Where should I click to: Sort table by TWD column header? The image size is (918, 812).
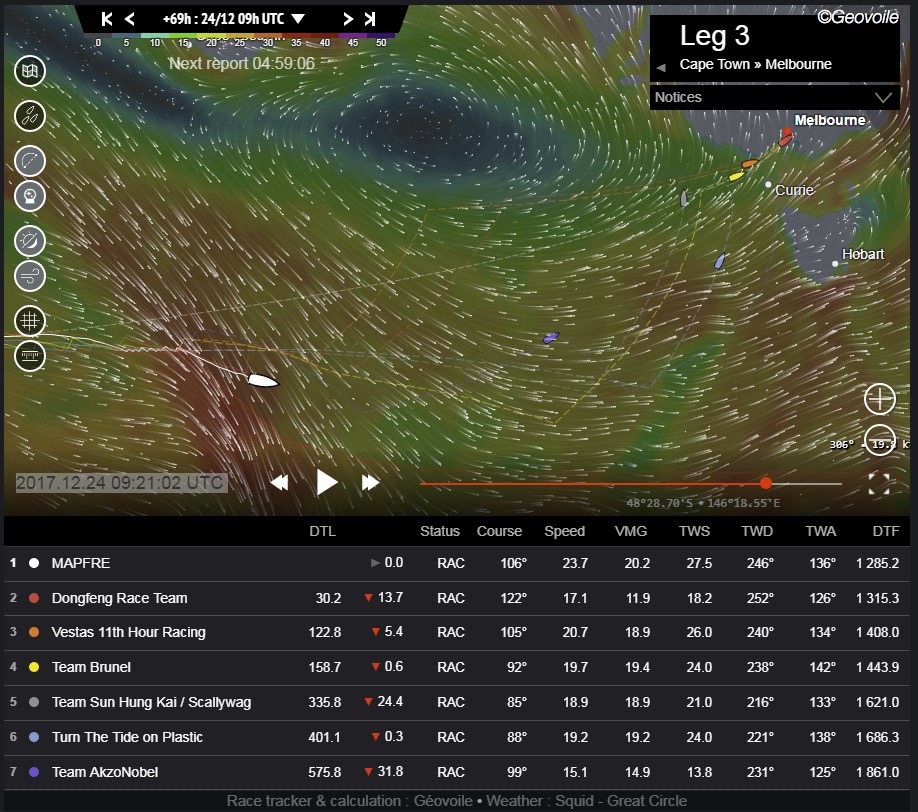pyautogui.click(x=757, y=531)
